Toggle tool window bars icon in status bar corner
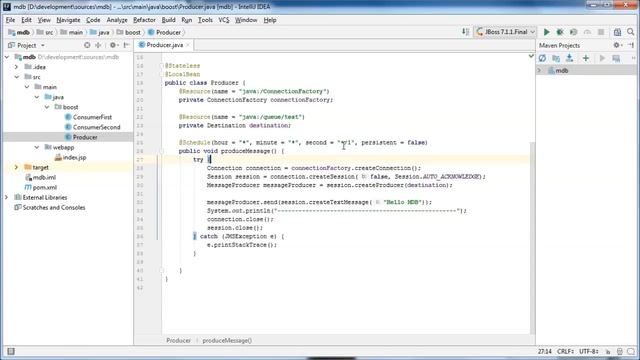This screenshot has width=640, height=360. (11, 351)
